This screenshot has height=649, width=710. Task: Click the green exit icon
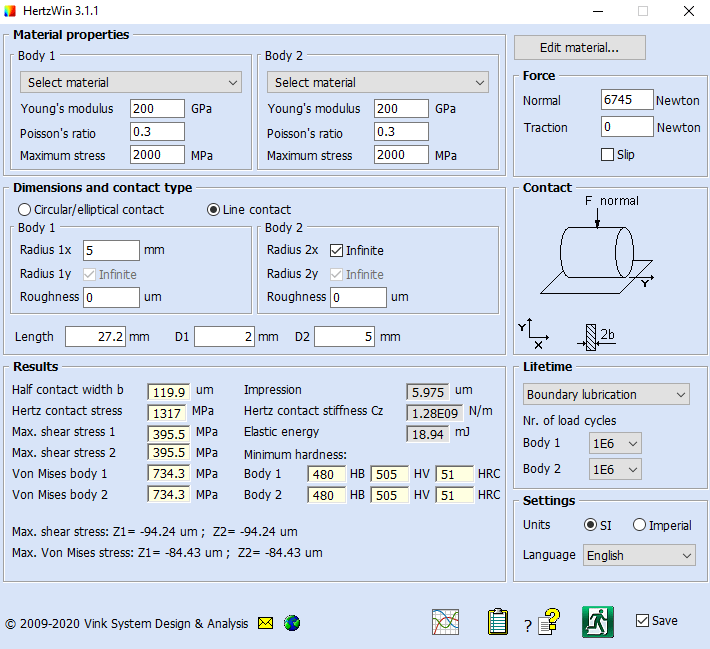click(x=597, y=622)
